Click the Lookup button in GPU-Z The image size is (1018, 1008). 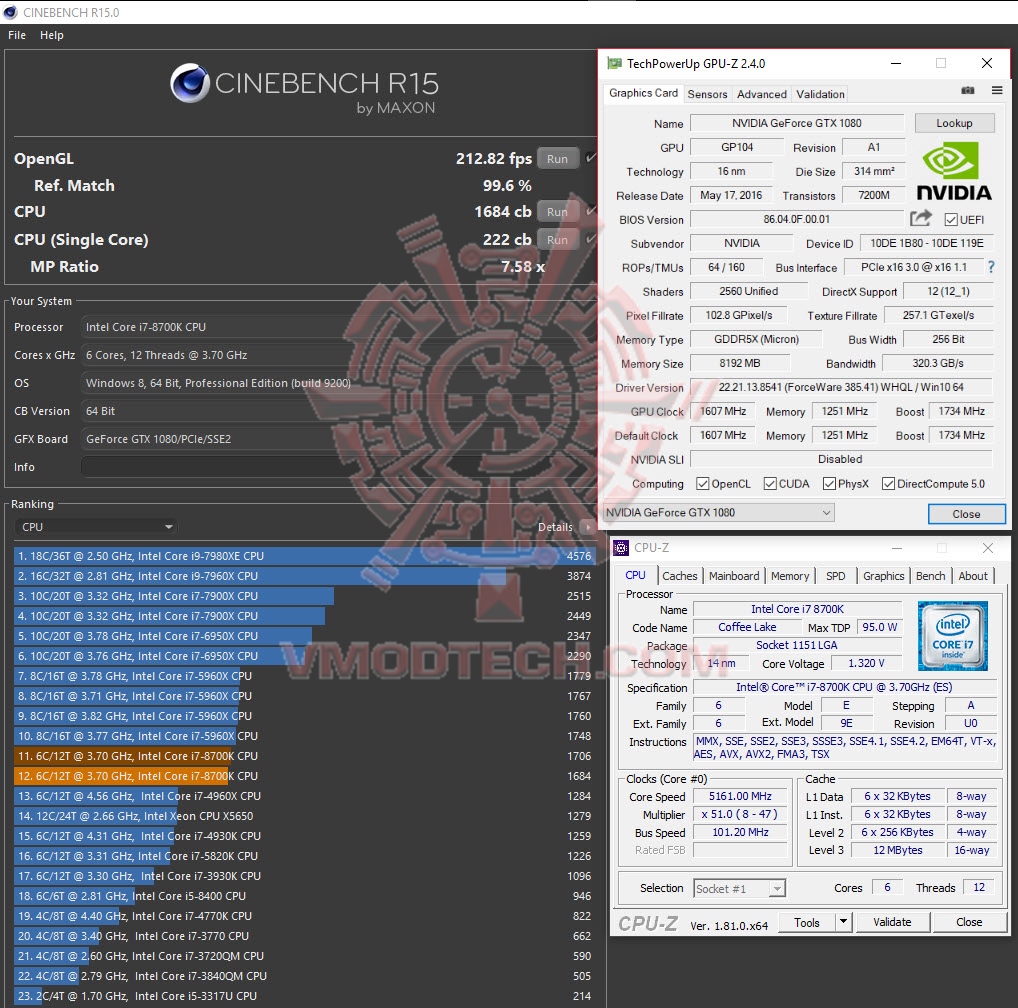(x=954, y=123)
